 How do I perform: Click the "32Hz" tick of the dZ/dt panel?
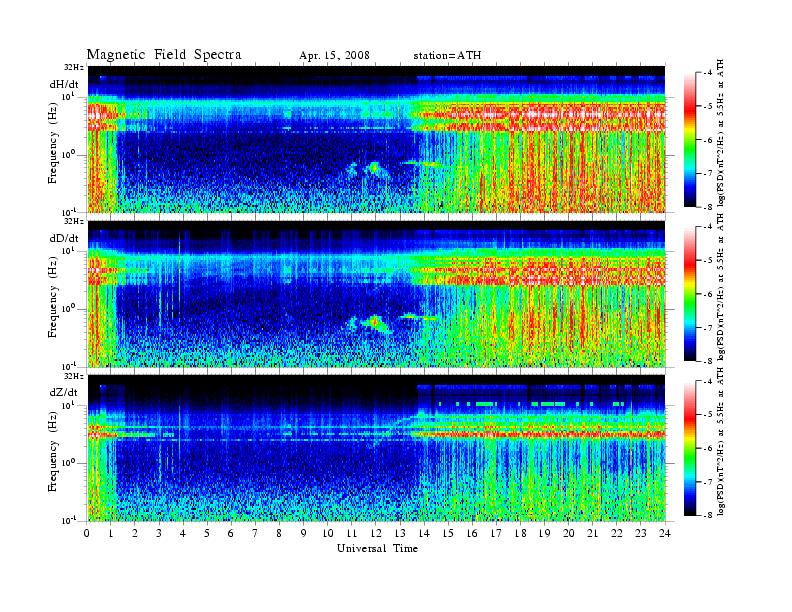74,376
